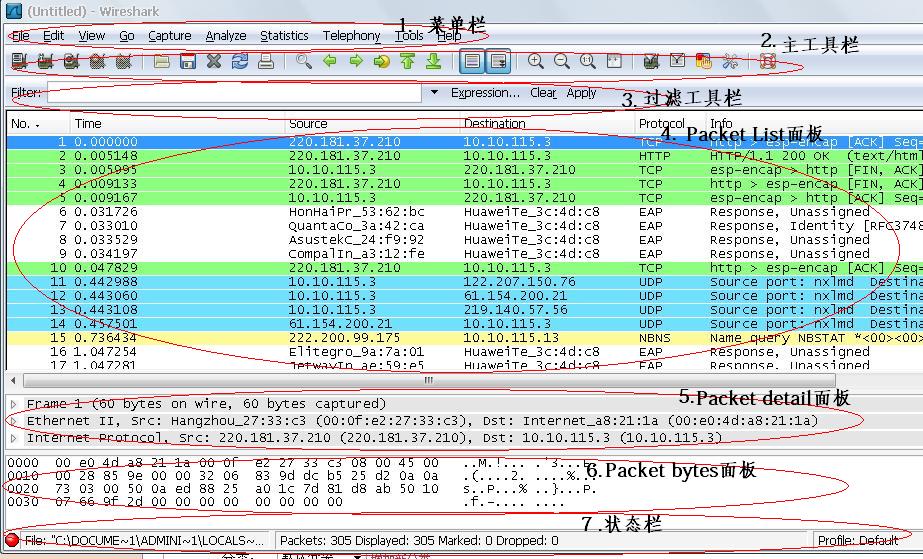
Task: Close the capture file icon
Action: (214, 61)
